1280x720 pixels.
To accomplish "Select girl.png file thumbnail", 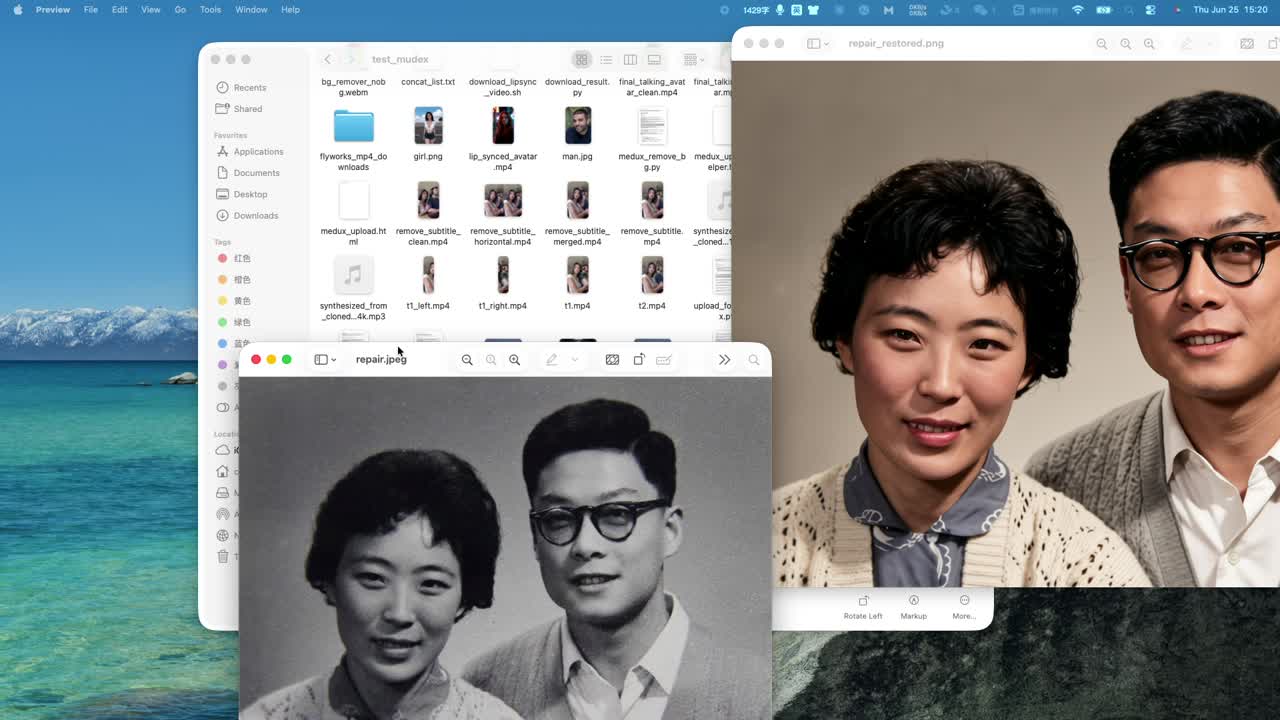I will click(428, 126).
